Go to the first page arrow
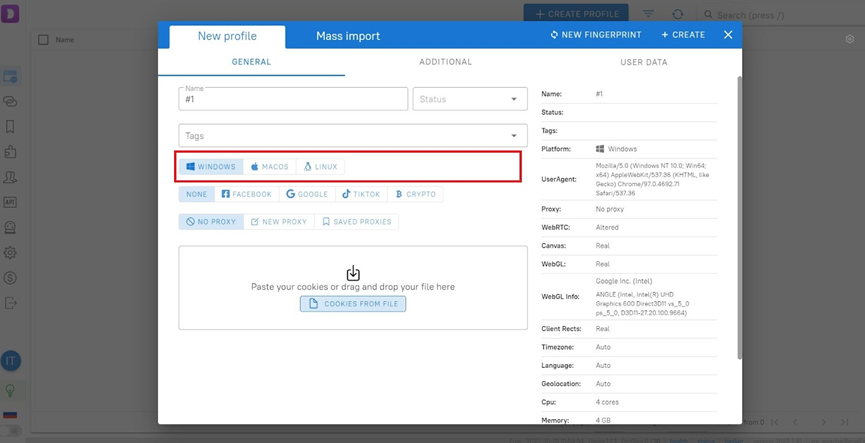The image size is (865, 443). [x=775, y=422]
